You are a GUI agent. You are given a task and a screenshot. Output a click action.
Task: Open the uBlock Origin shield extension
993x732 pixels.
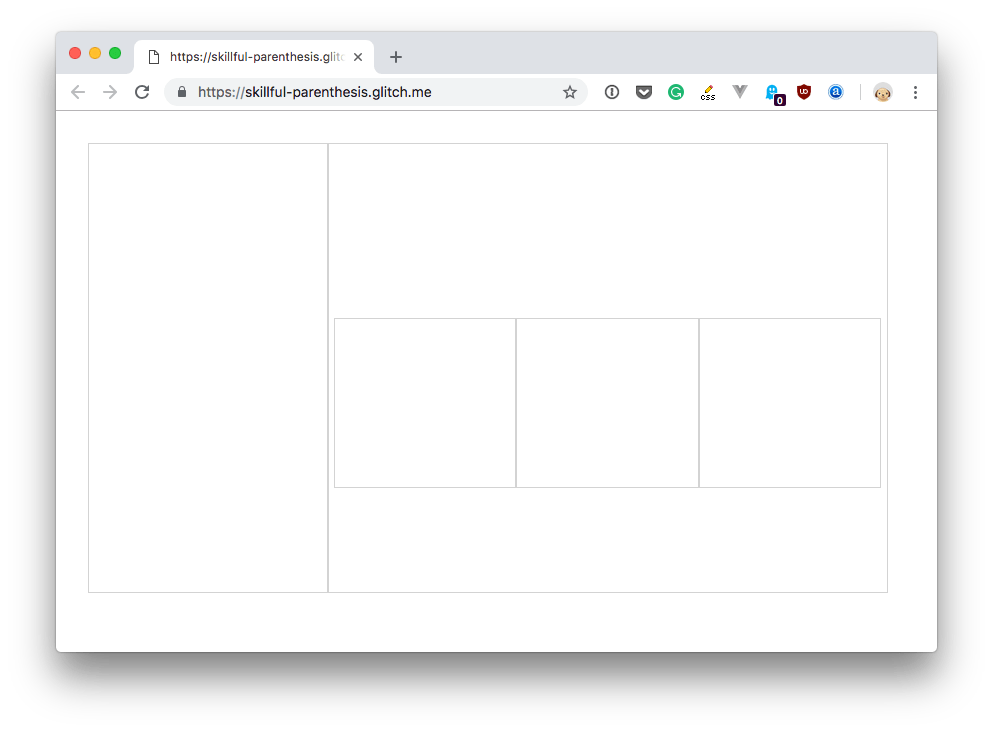pyautogui.click(x=804, y=92)
